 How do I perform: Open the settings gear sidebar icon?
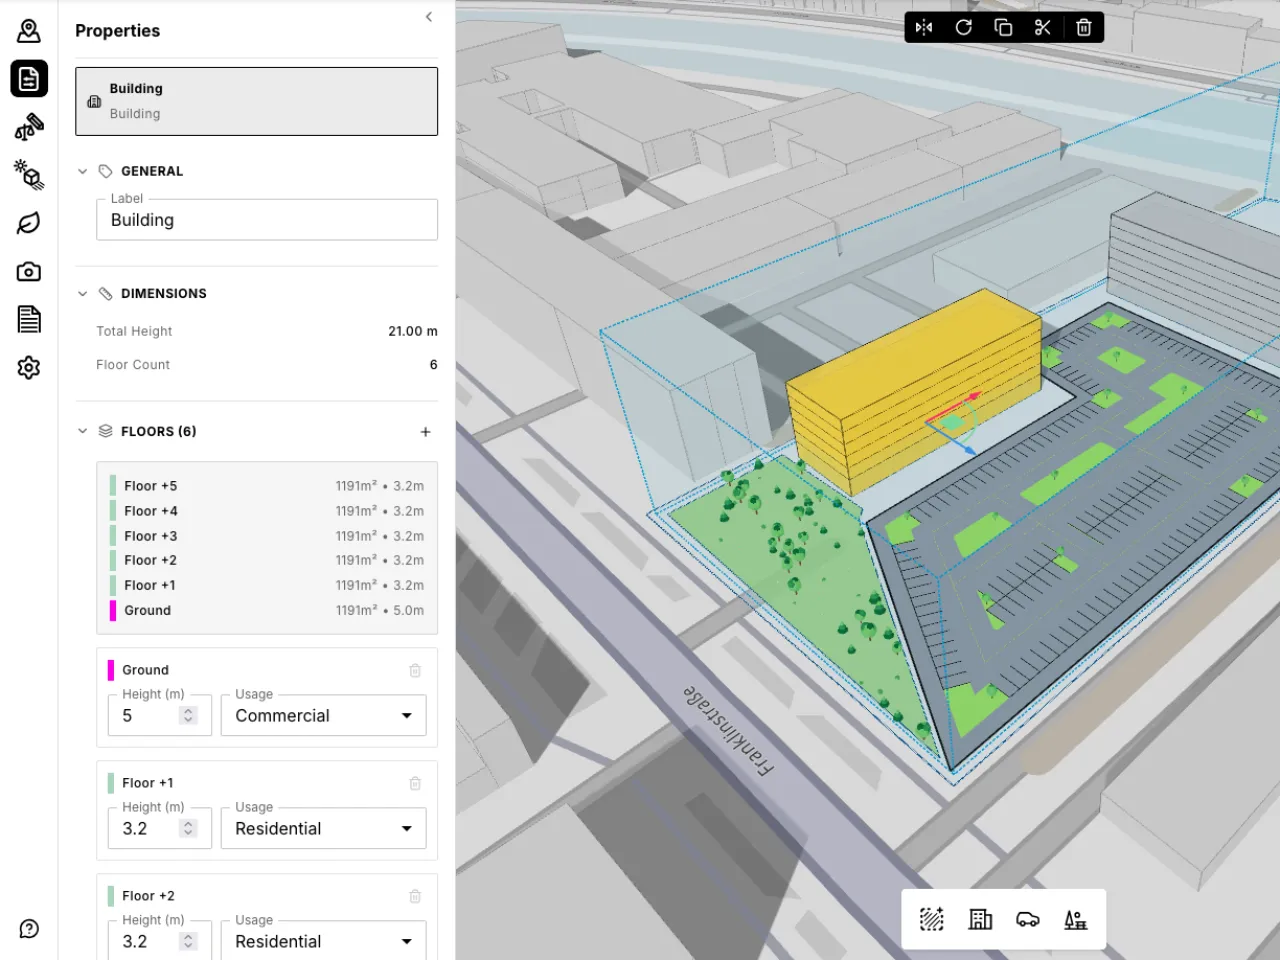point(29,367)
